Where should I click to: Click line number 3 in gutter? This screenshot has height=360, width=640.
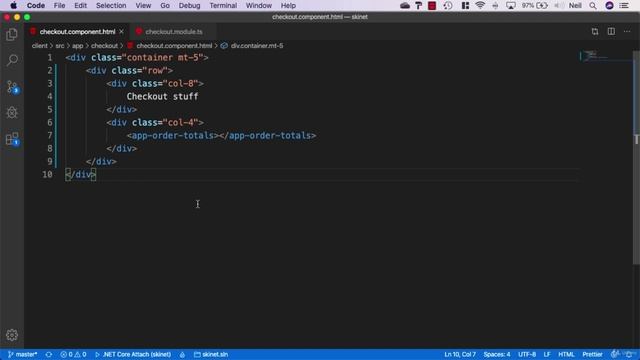pyautogui.click(x=49, y=83)
